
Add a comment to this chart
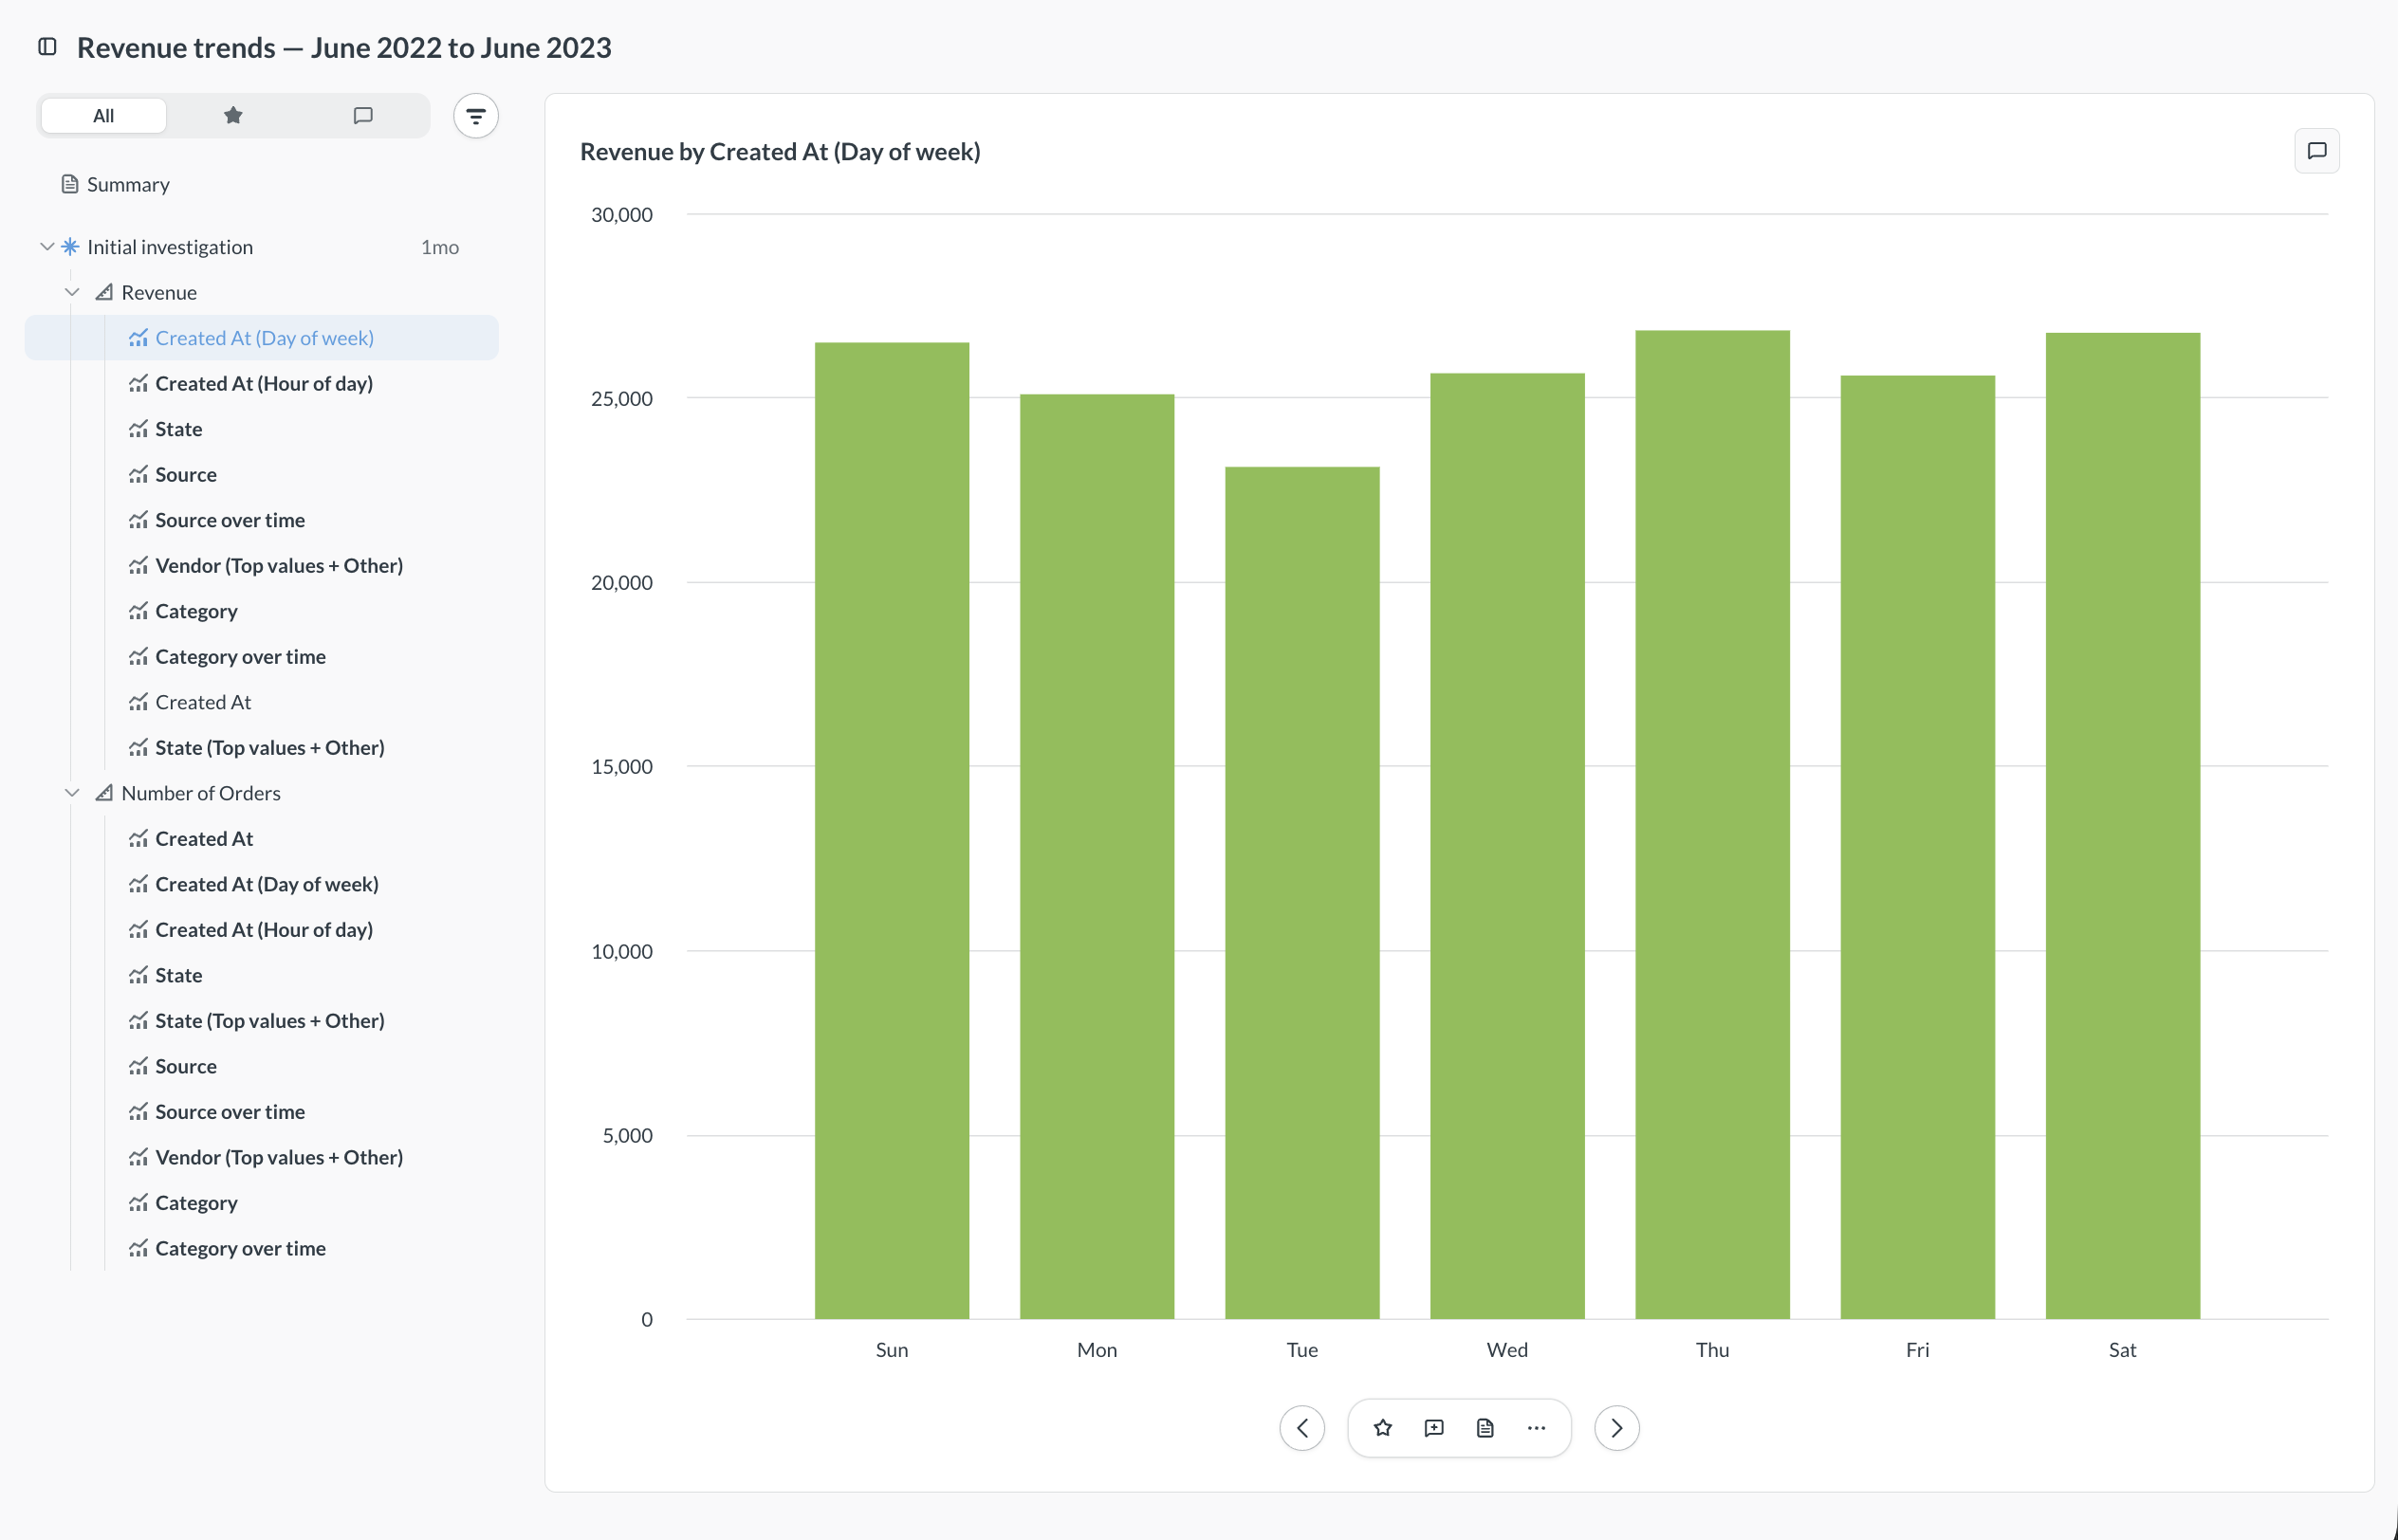[x=1434, y=1428]
